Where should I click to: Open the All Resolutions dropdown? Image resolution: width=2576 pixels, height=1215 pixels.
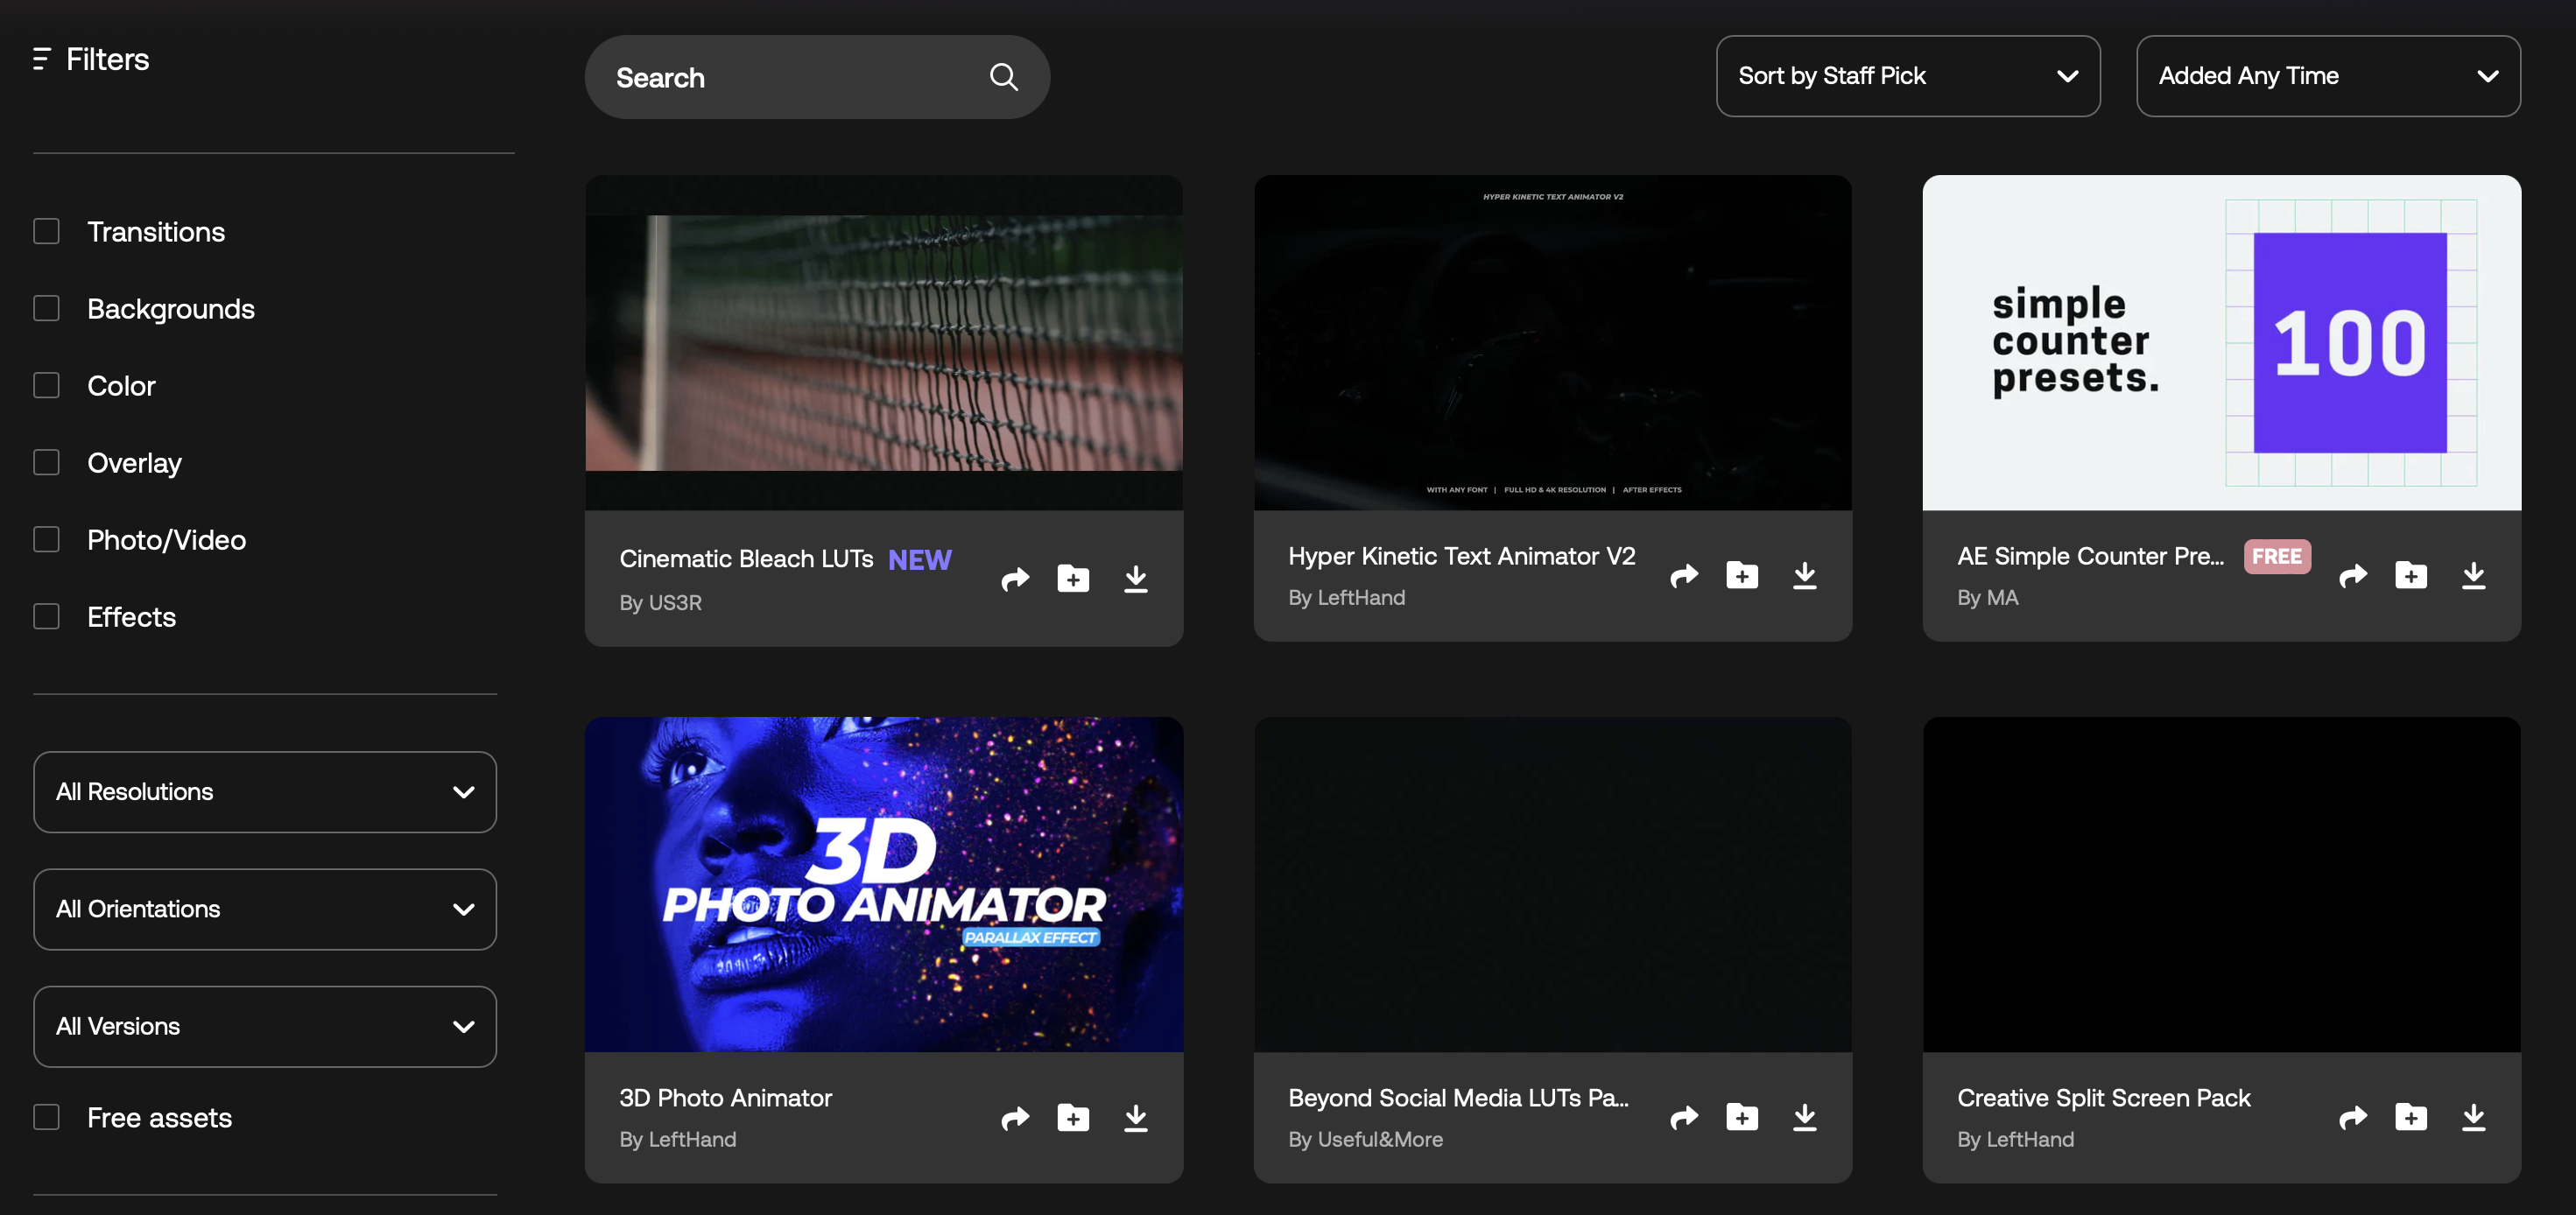point(265,792)
